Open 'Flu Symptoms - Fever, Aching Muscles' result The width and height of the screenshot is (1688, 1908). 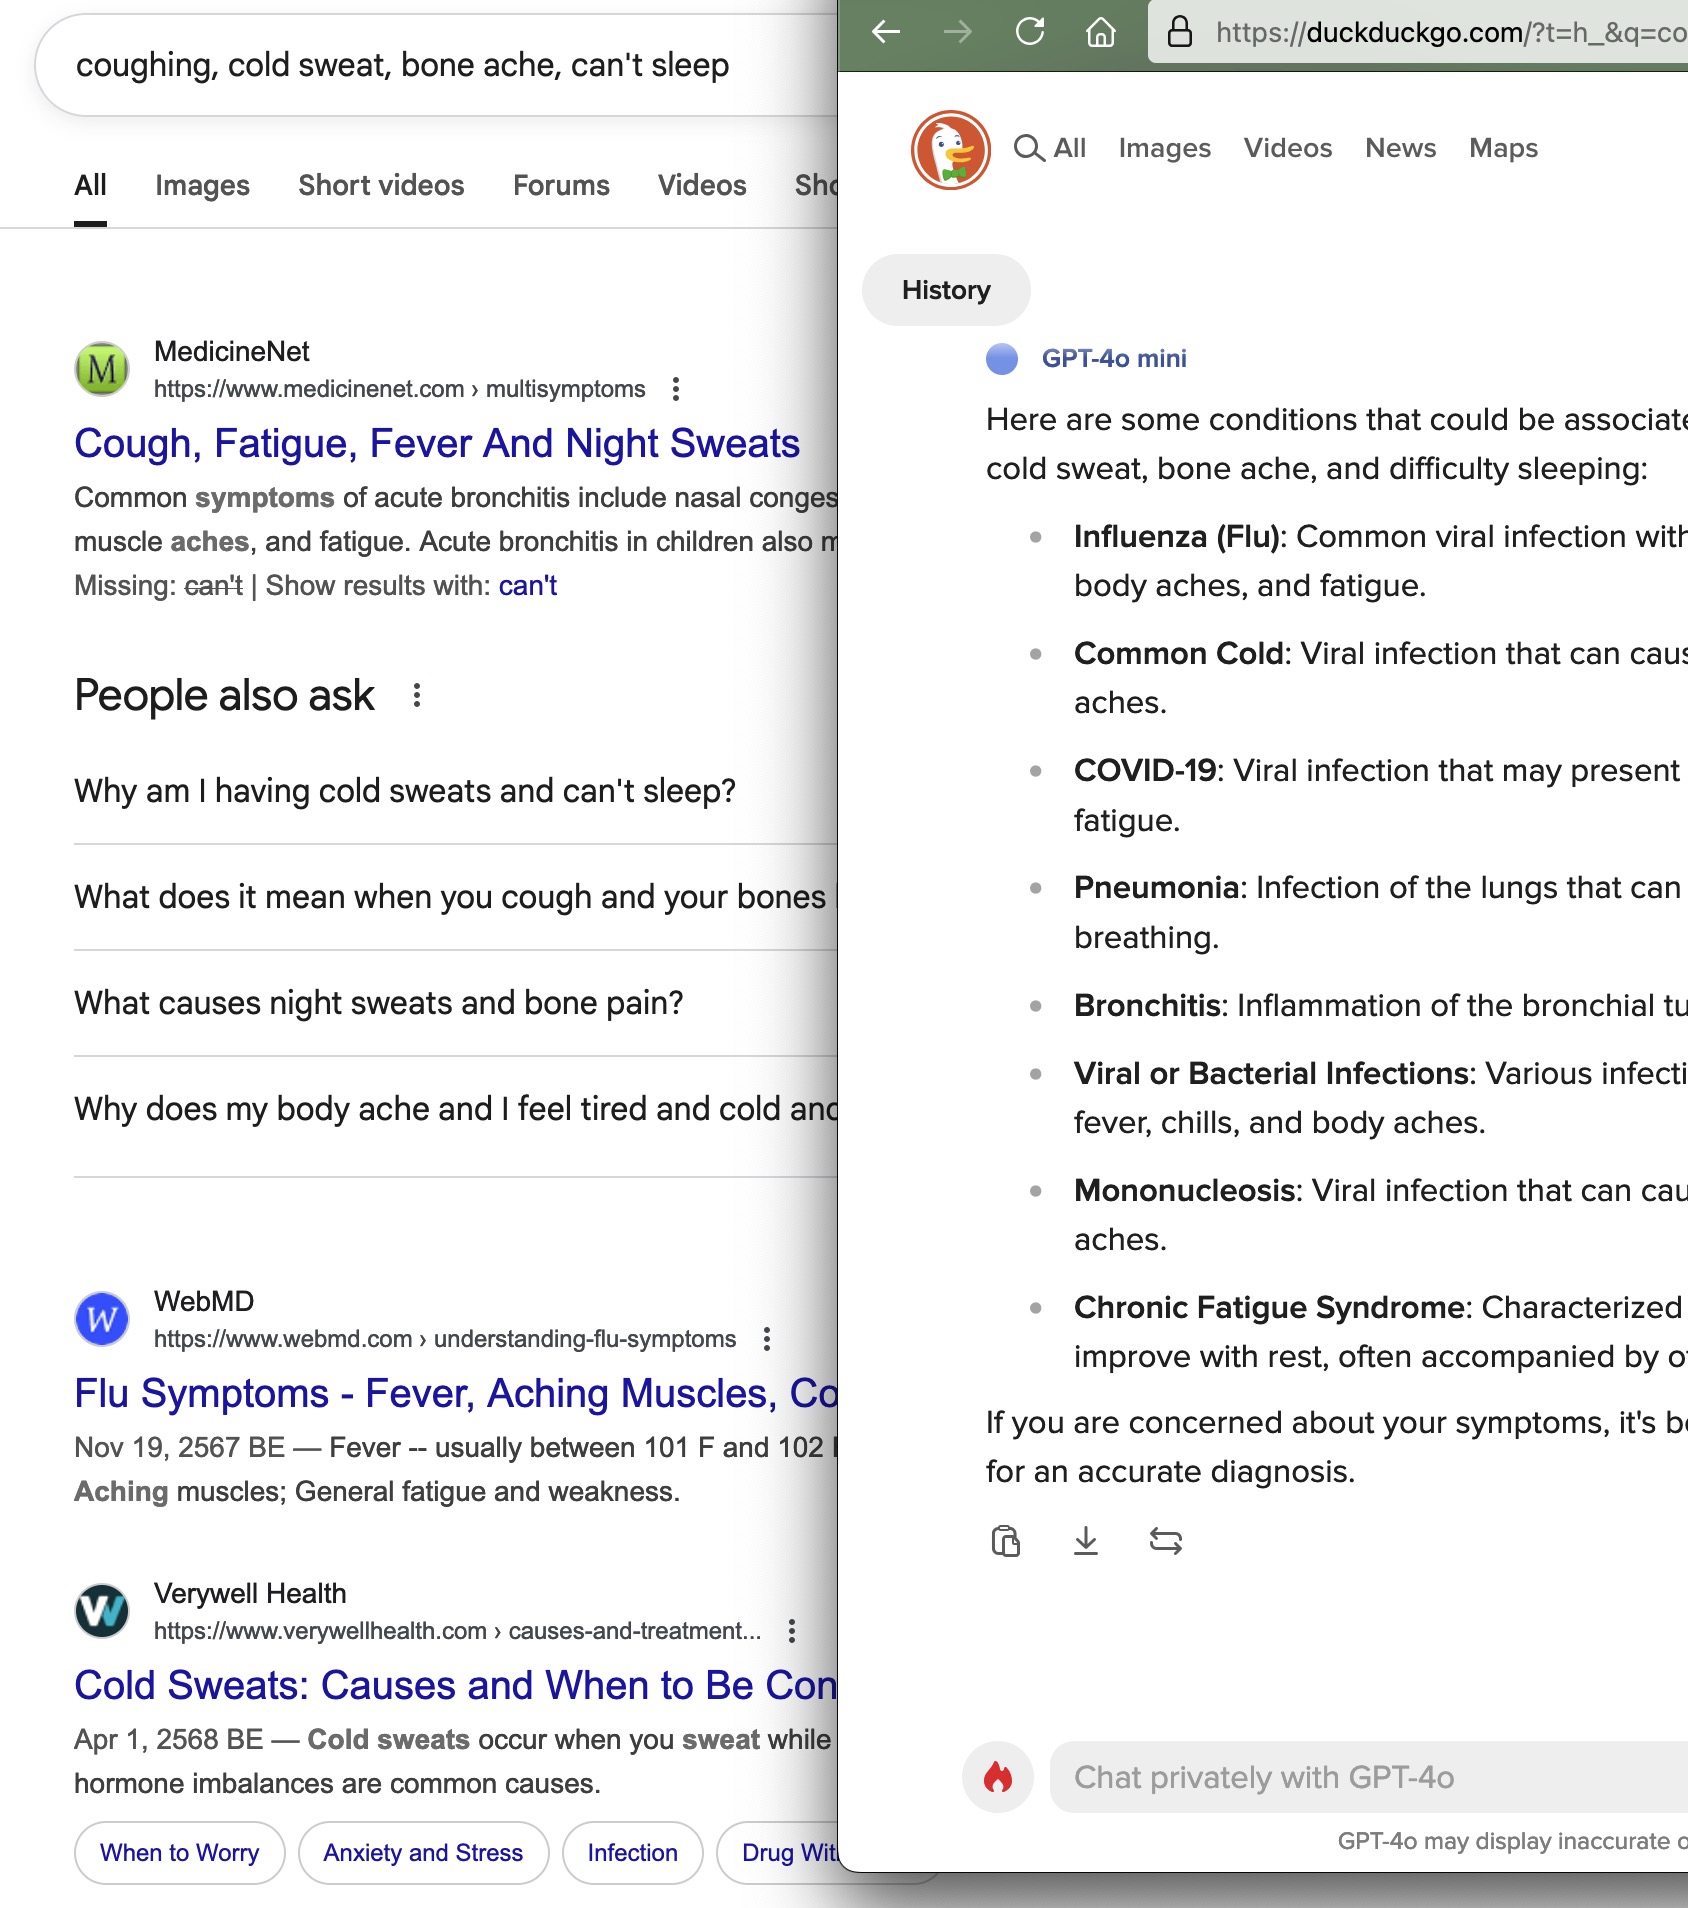click(456, 1393)
